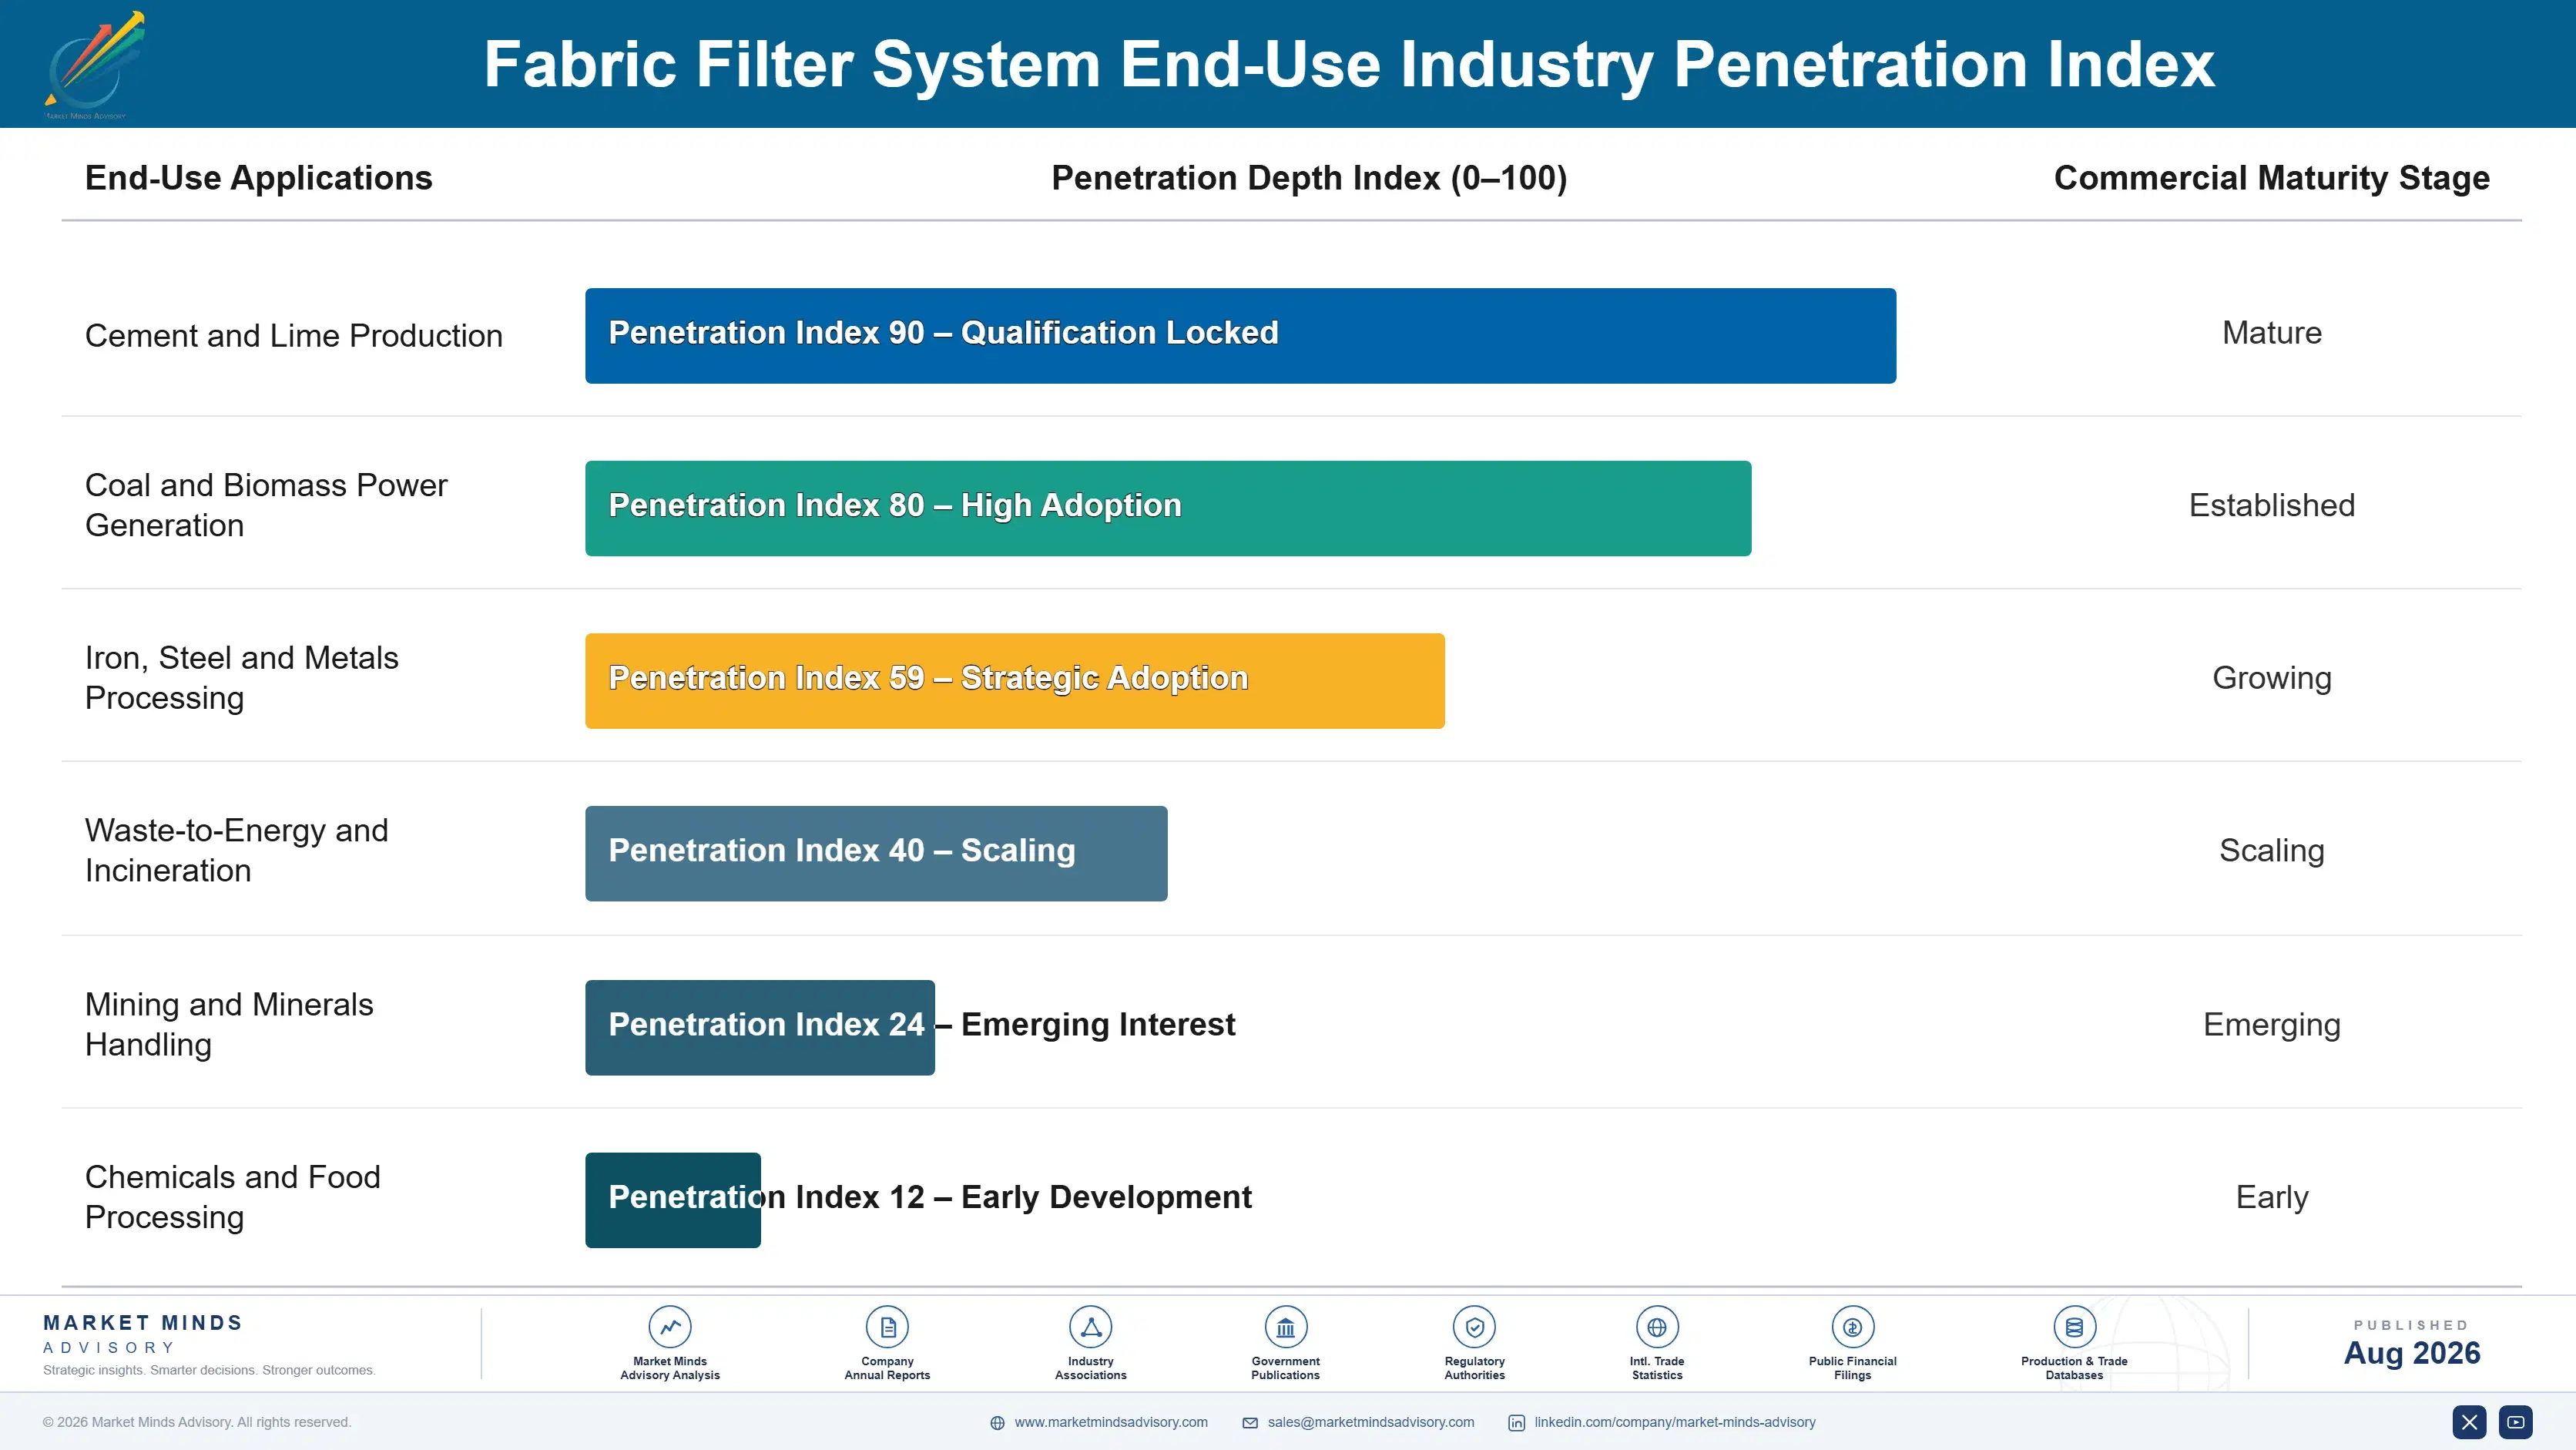Click the Penetration Index 90 blue bar
Image resolution: width=2576 pixels, height=1450 pixels.
1240,336
